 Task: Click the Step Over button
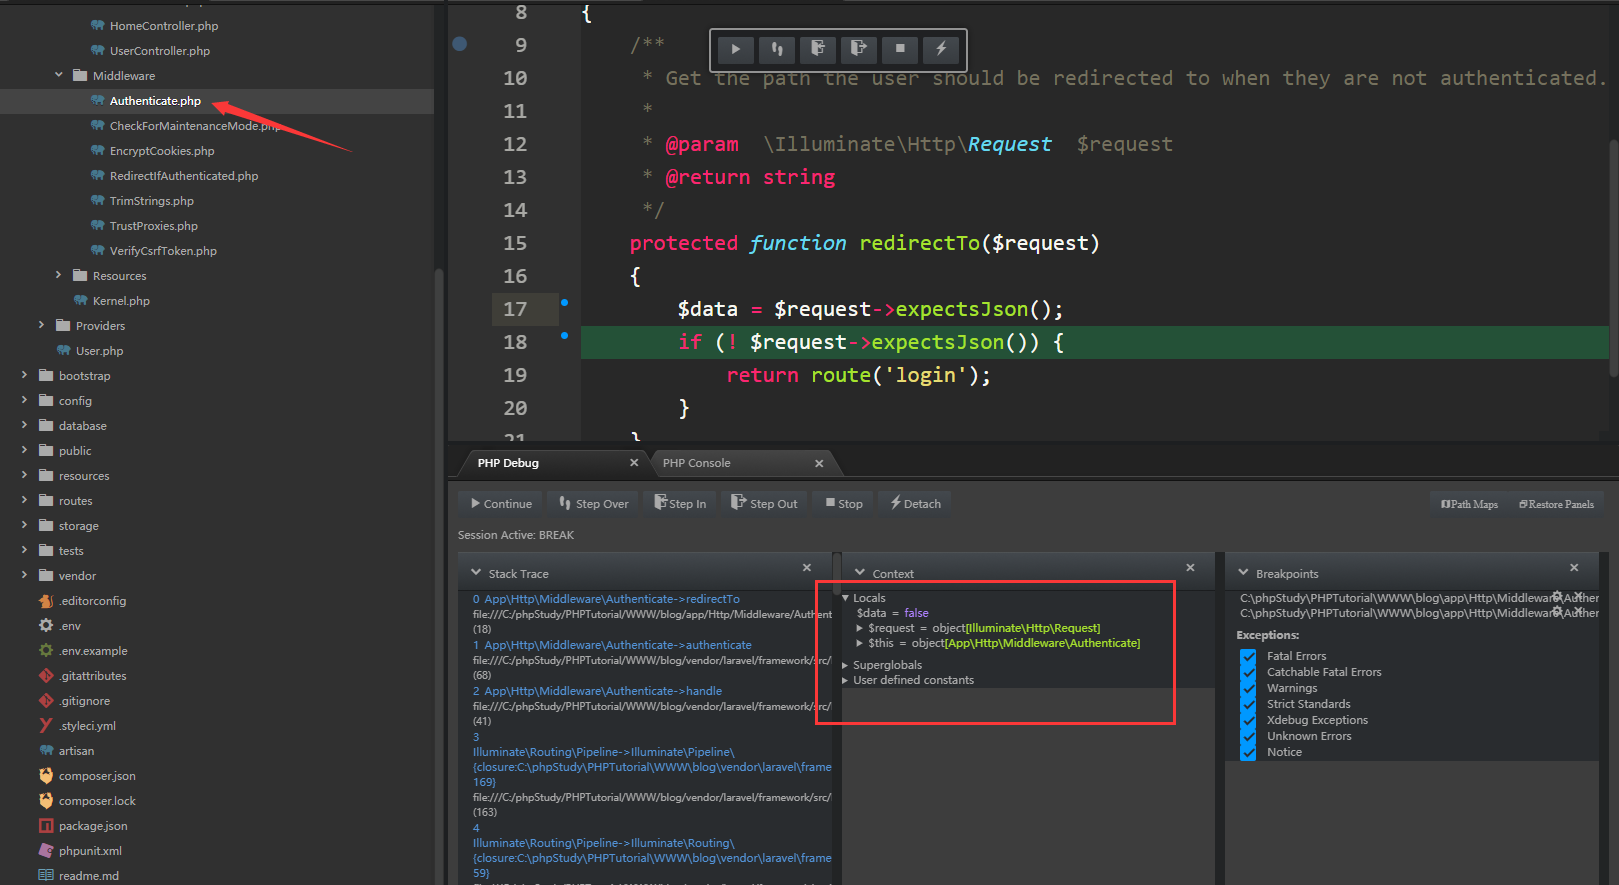594,503
